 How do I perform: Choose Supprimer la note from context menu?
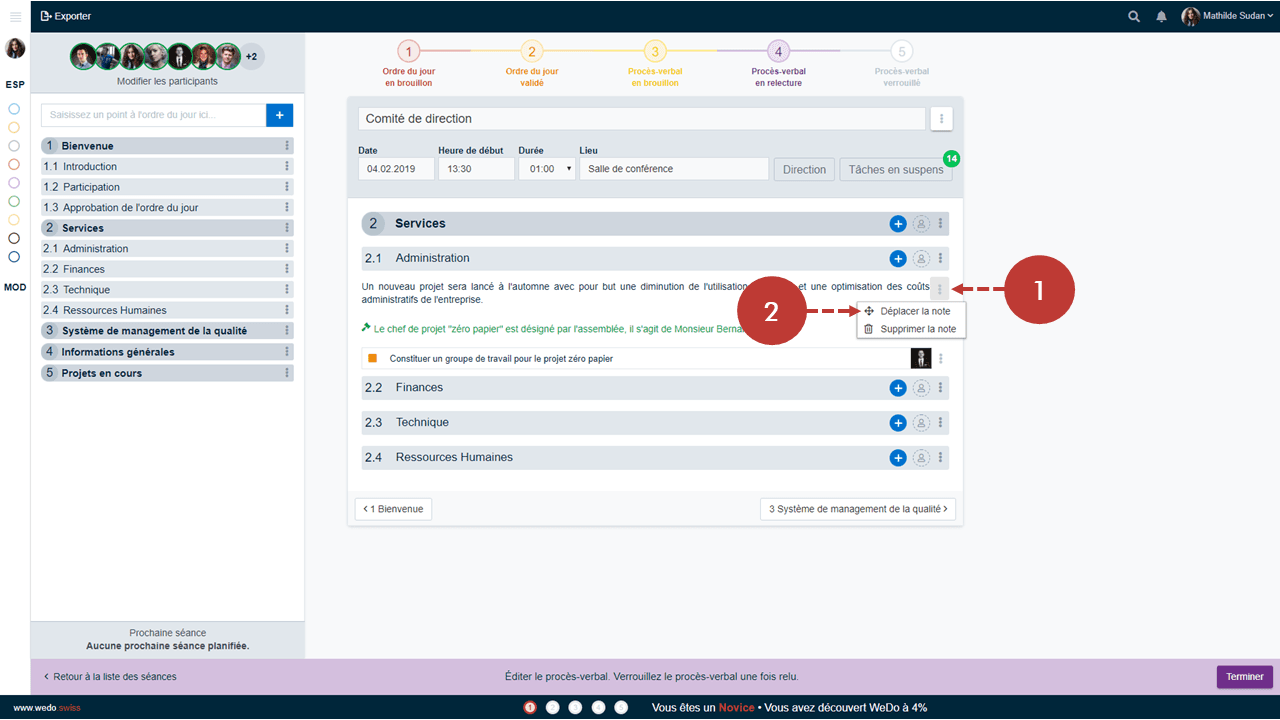pyautogui.click(x=917, y=329)
